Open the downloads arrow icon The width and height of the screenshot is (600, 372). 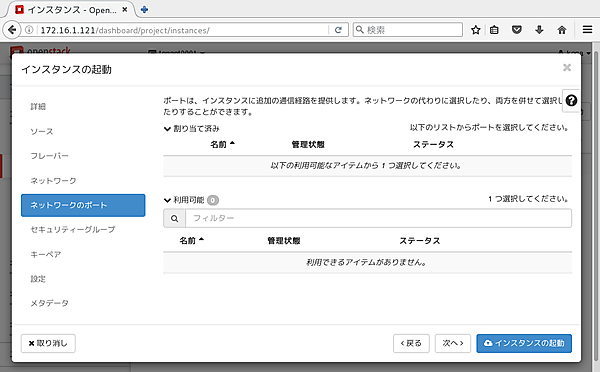539,30
